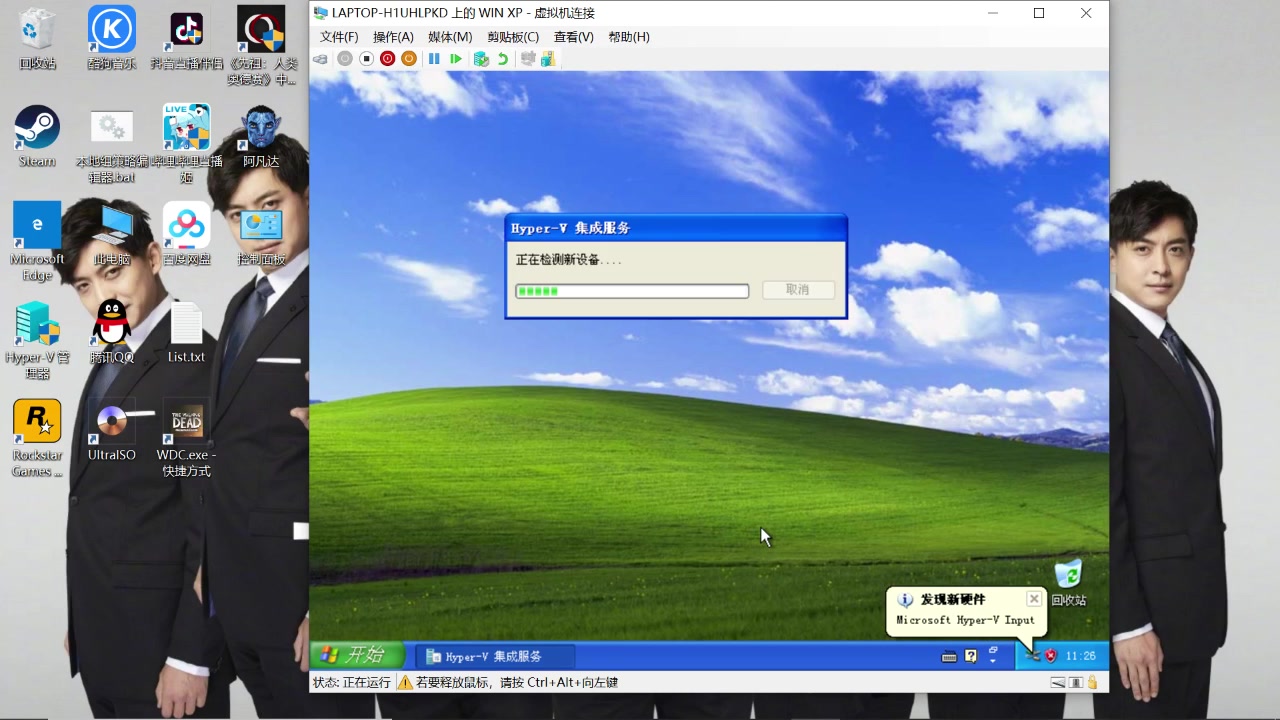The image size is (1280, 720).
Task: Select the 此电脑 desktop icon
Action: click(112, 234)
